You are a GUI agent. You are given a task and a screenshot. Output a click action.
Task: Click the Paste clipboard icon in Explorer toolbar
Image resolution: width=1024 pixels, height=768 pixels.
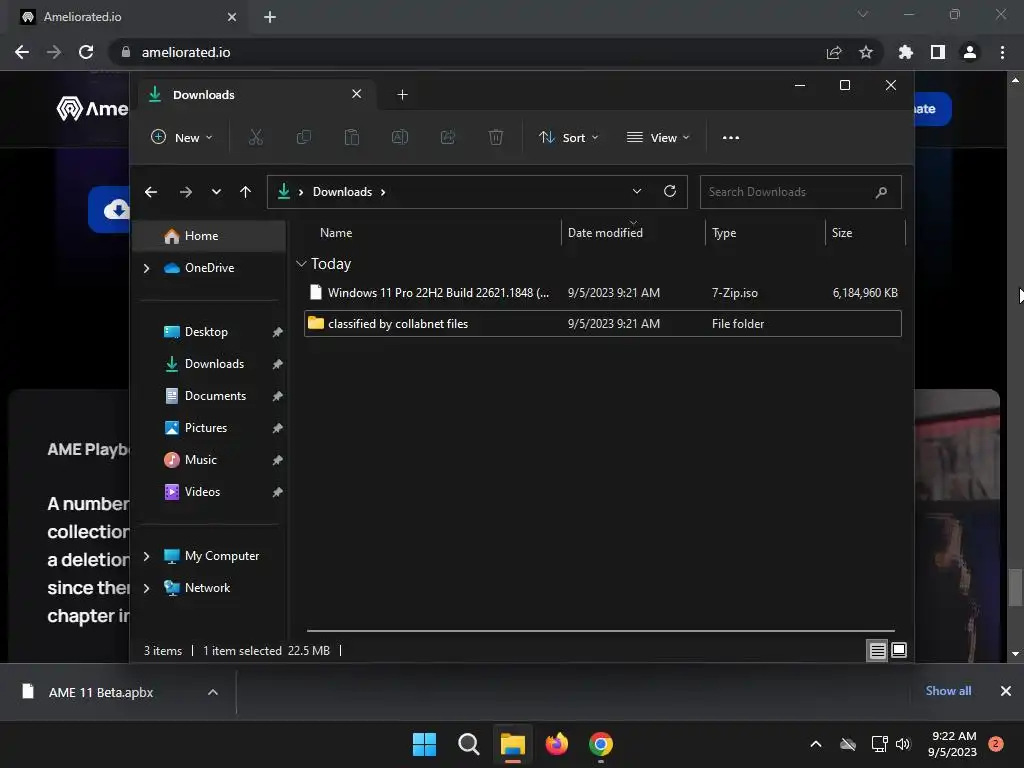(352, 137)
